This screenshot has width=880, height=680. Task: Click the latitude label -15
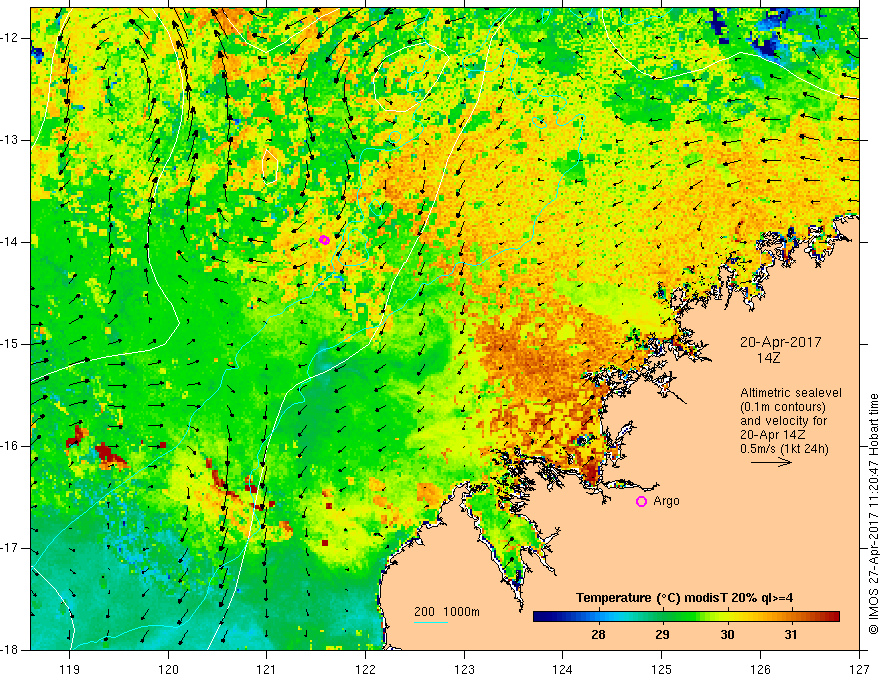[x=10, y=344]
